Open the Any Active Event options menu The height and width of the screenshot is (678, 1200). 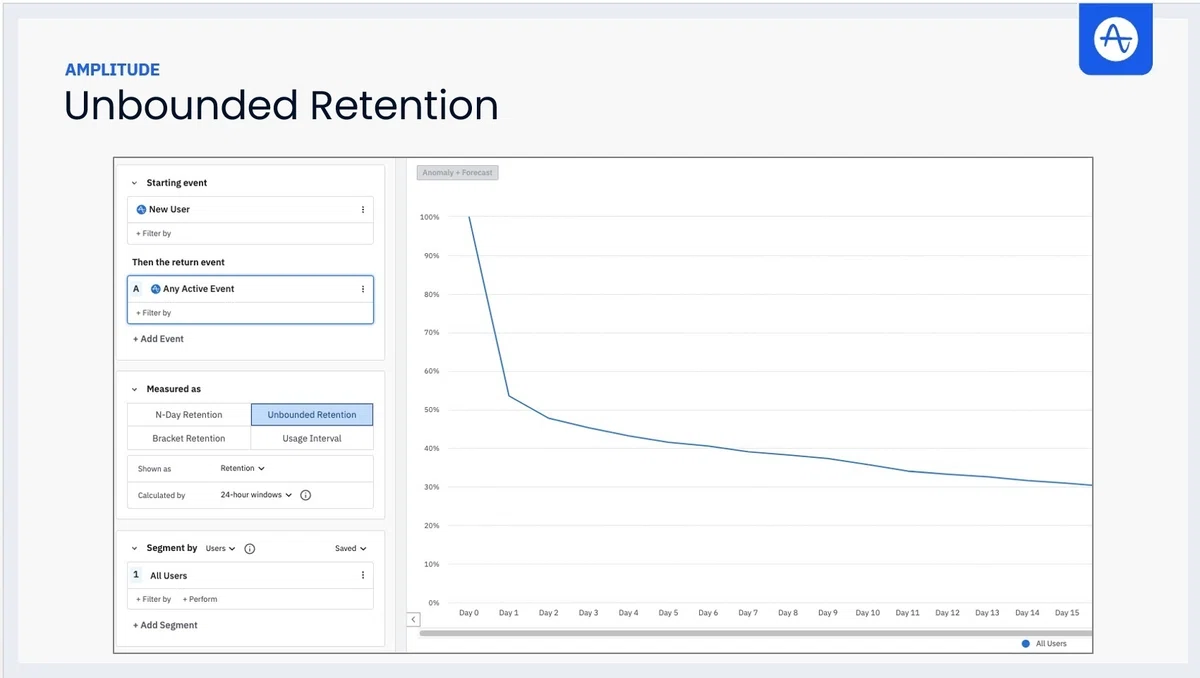pos(362,289)
